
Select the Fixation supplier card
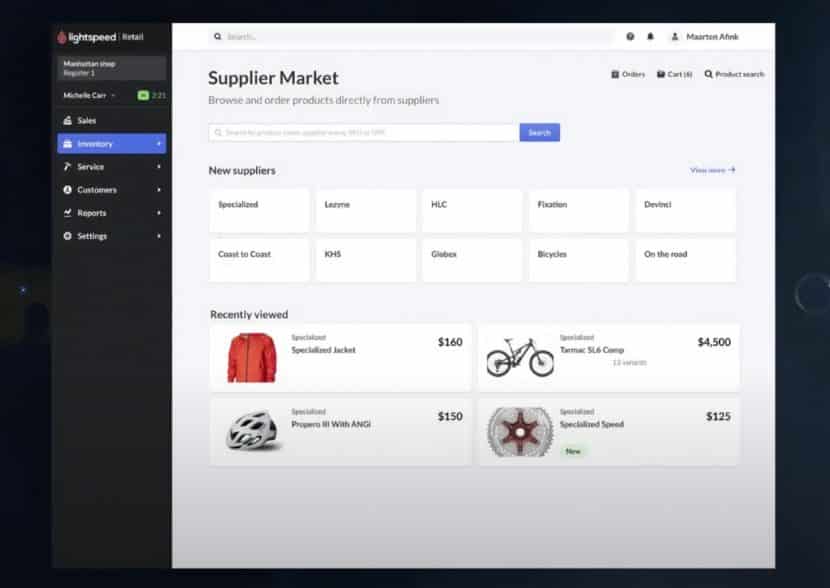579,210
